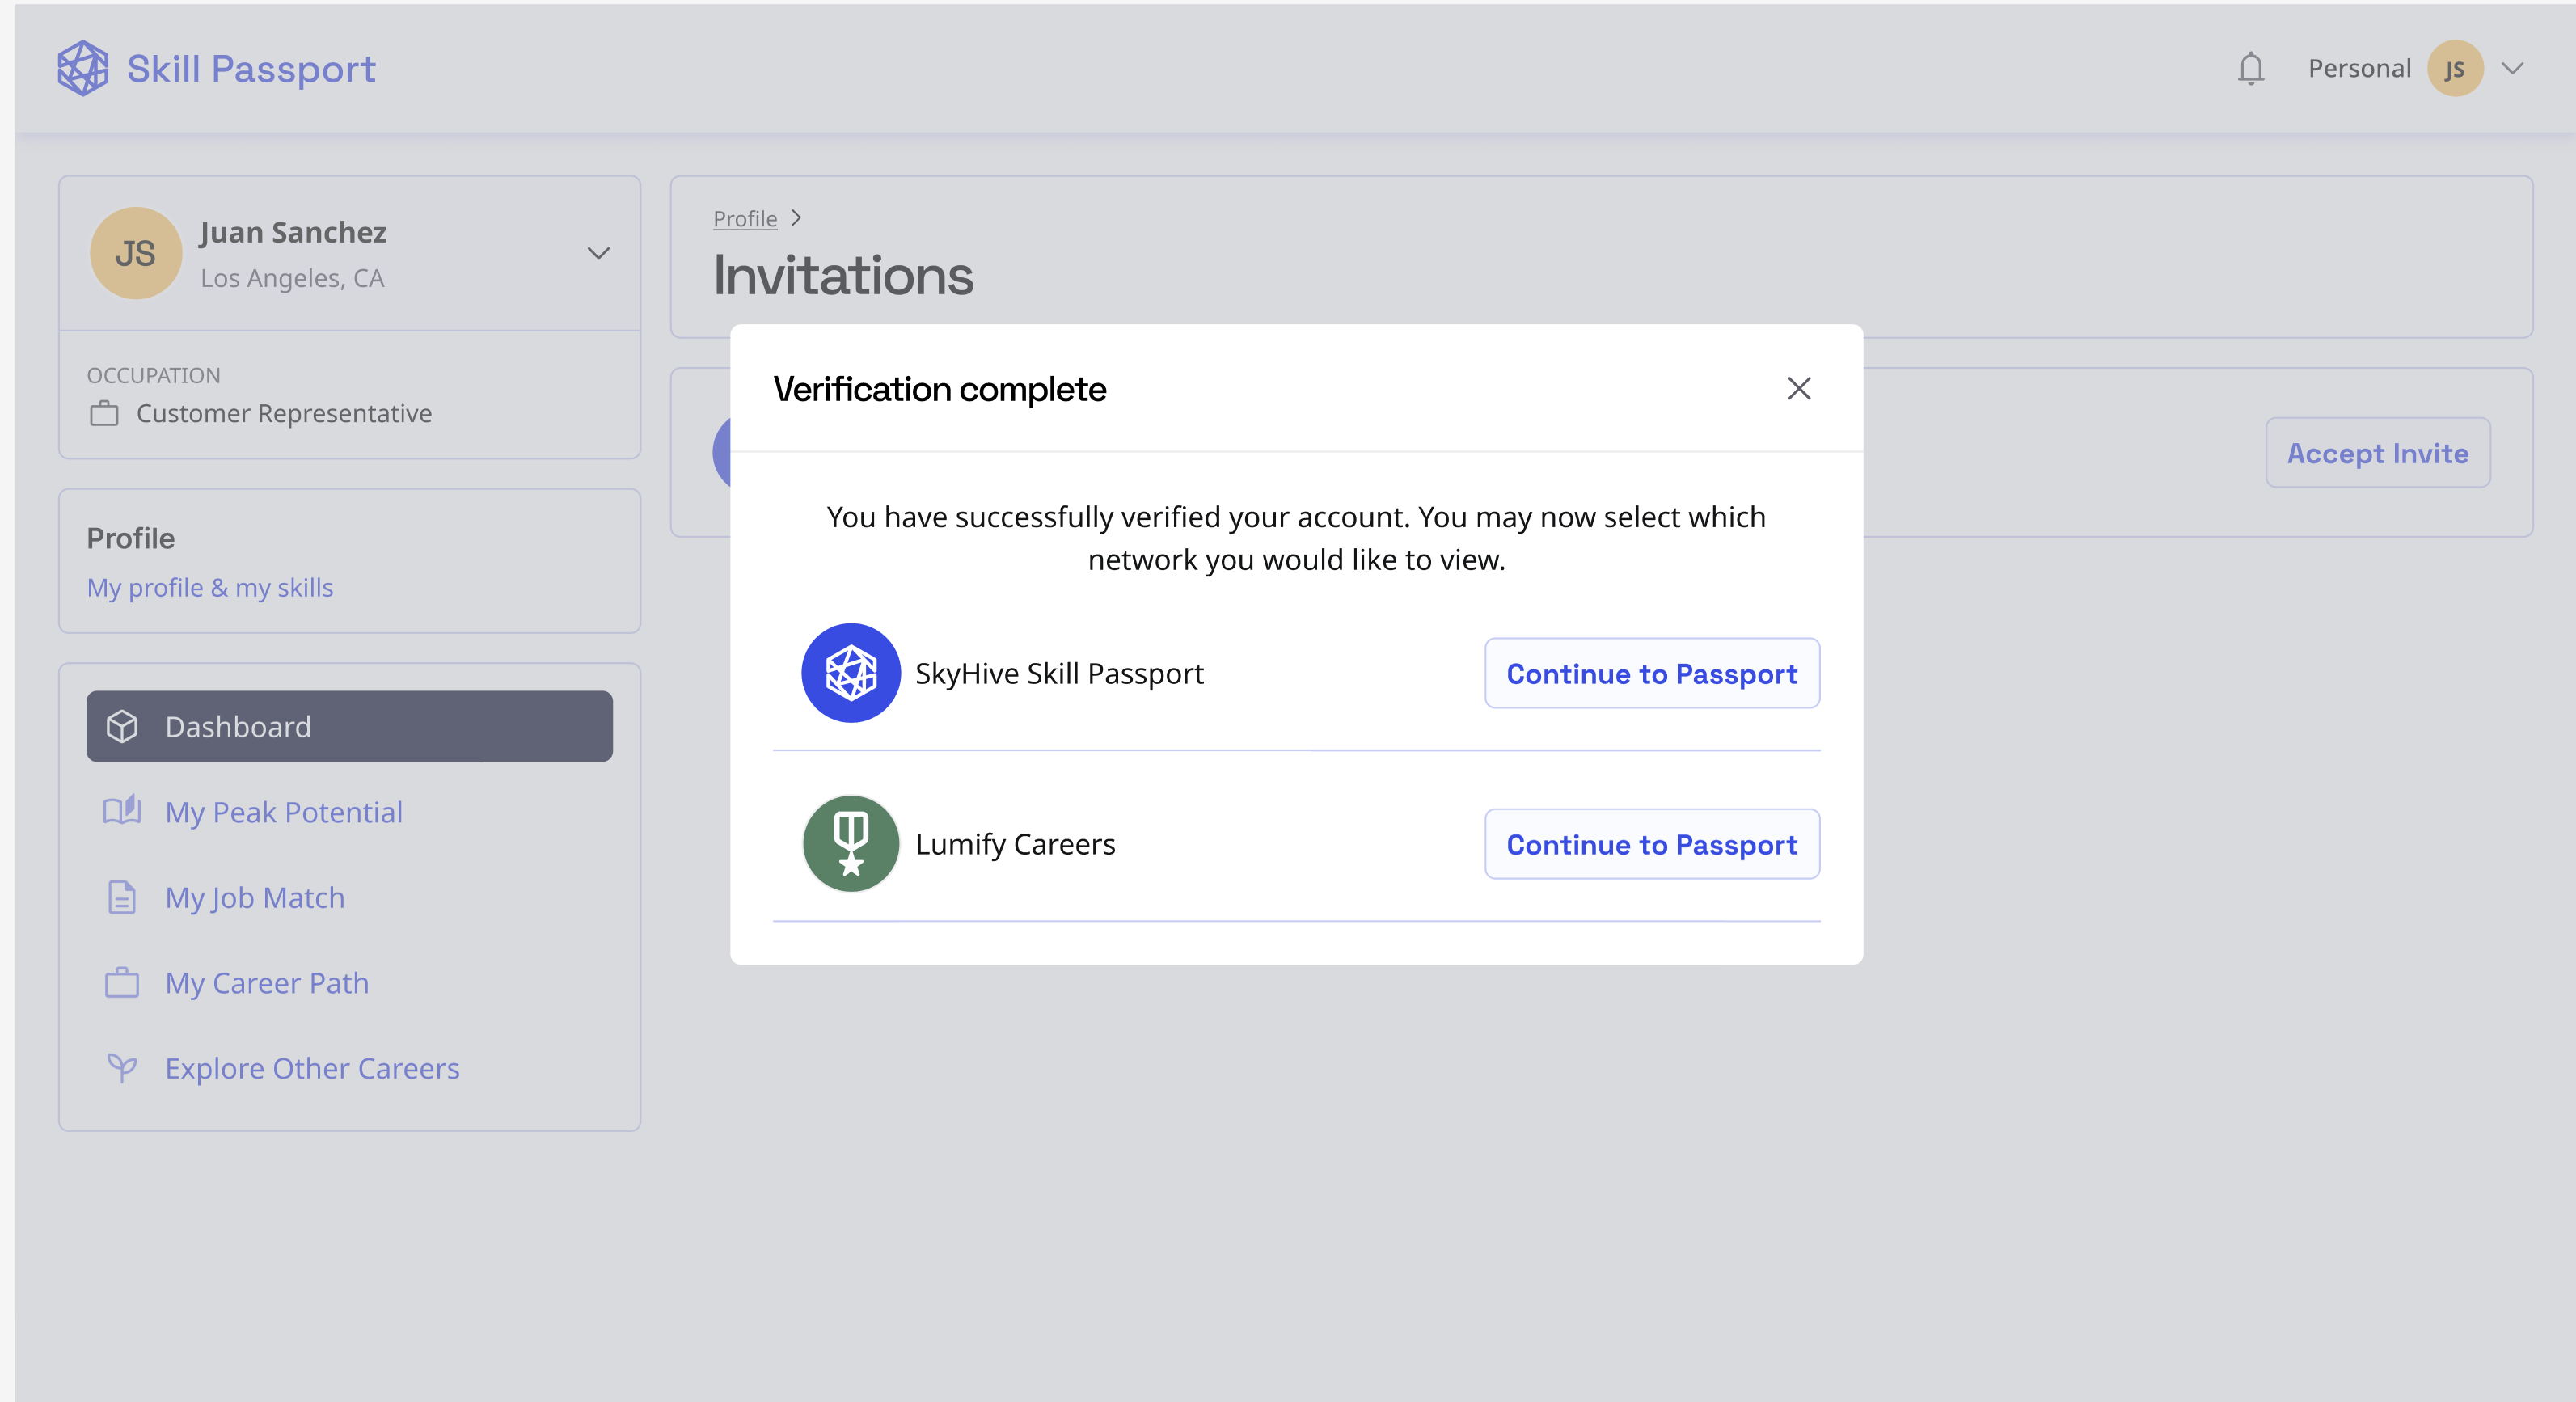Click the Los Angeles, CA location text
This screenshot has width=2576, height=1402.
coord(292,278)
